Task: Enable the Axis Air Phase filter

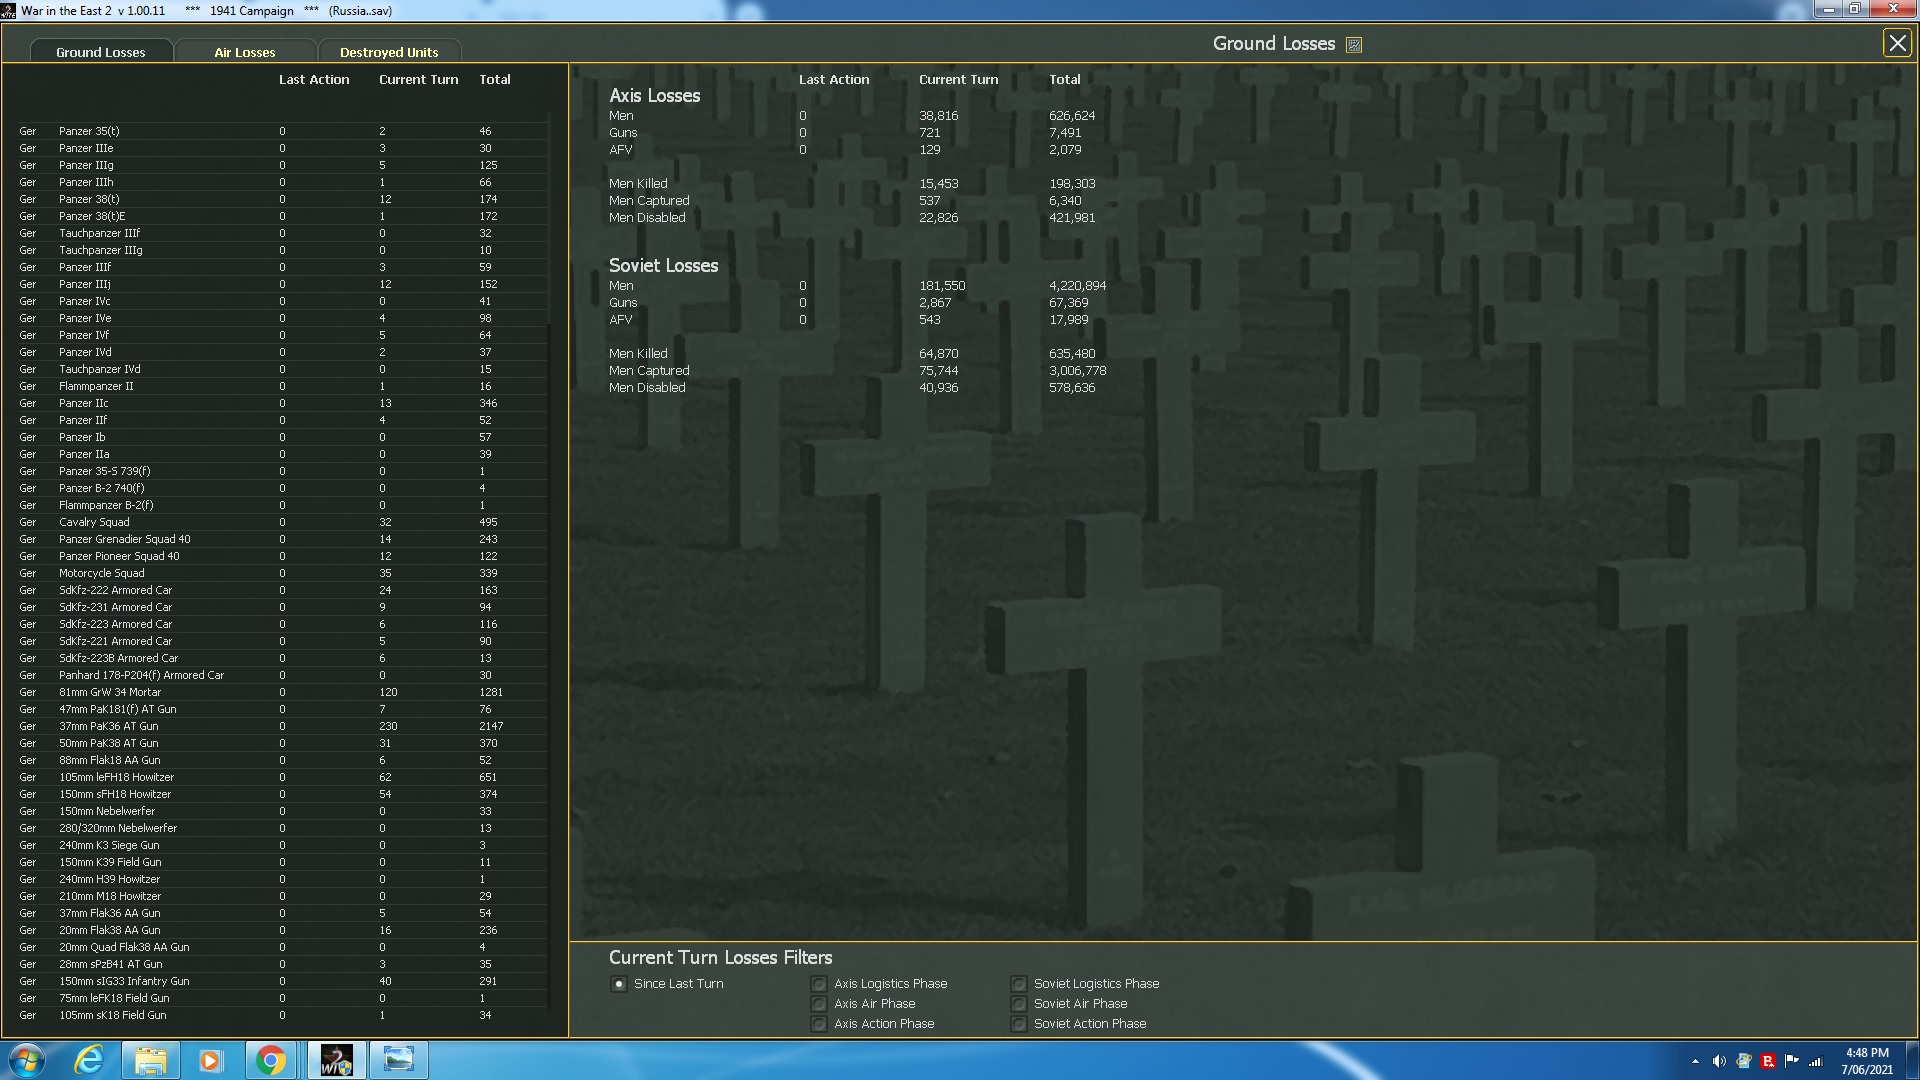Action: tap(819, 1004)
